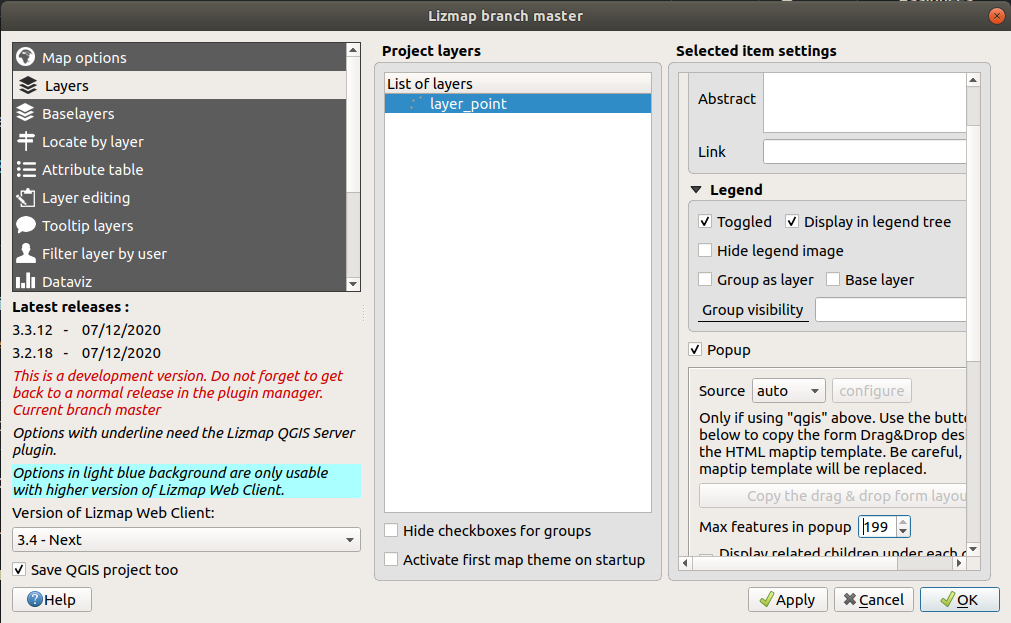Enable Hide legend image
1011x623 pixels.
[x=705, y=250]
